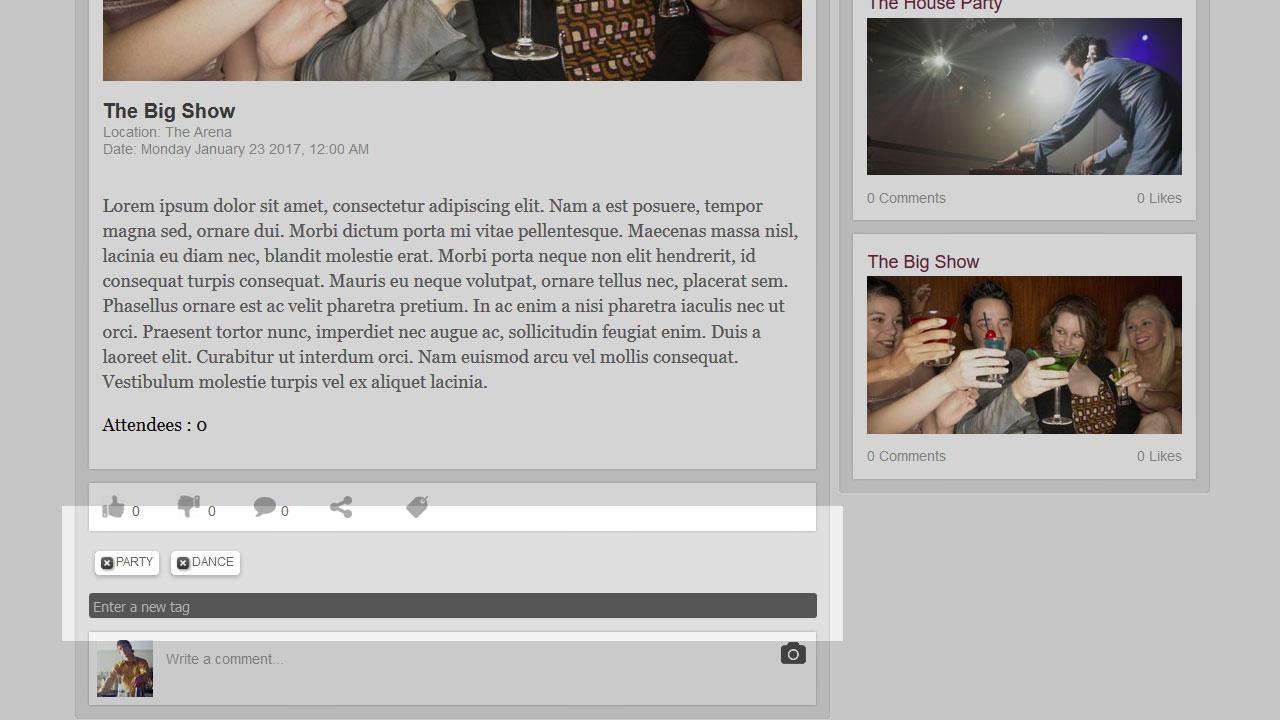The width and height of the screenshot is (1280, 720).
Task: Click the House Party DJ image
Action: (1024, 96)
